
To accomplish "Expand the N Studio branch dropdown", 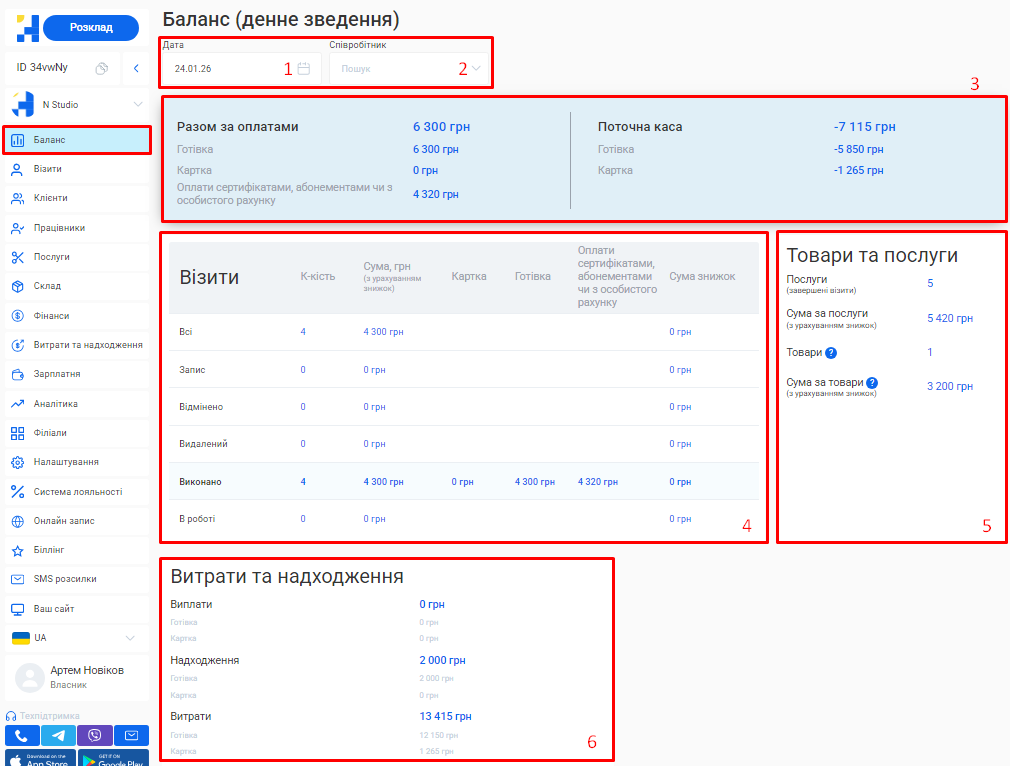I will (x=138, y=104).
